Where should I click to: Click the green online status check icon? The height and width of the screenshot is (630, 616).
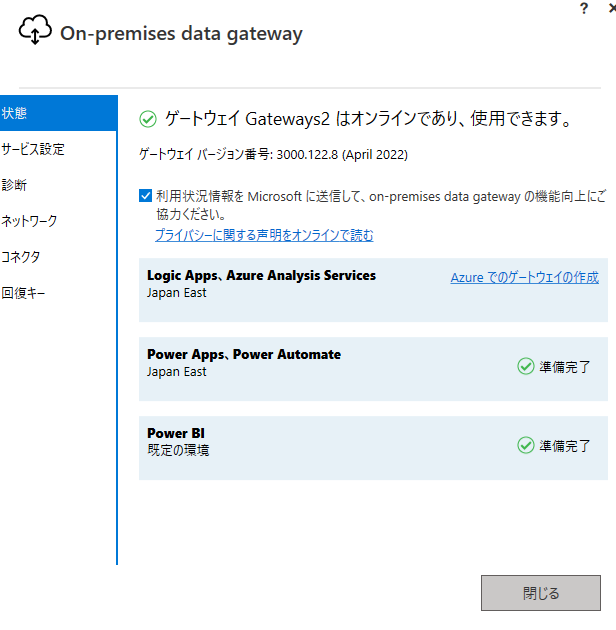click(x=148, y=119)
